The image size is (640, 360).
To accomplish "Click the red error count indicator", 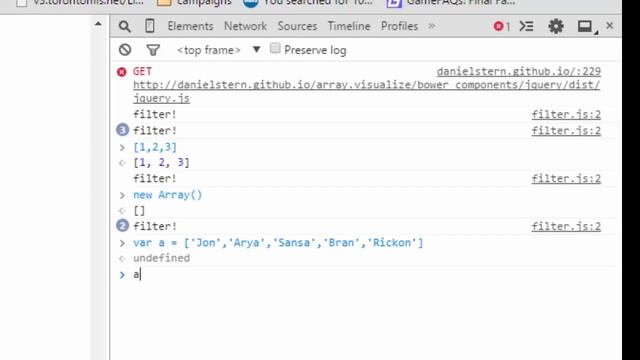I will click(501, 27).
